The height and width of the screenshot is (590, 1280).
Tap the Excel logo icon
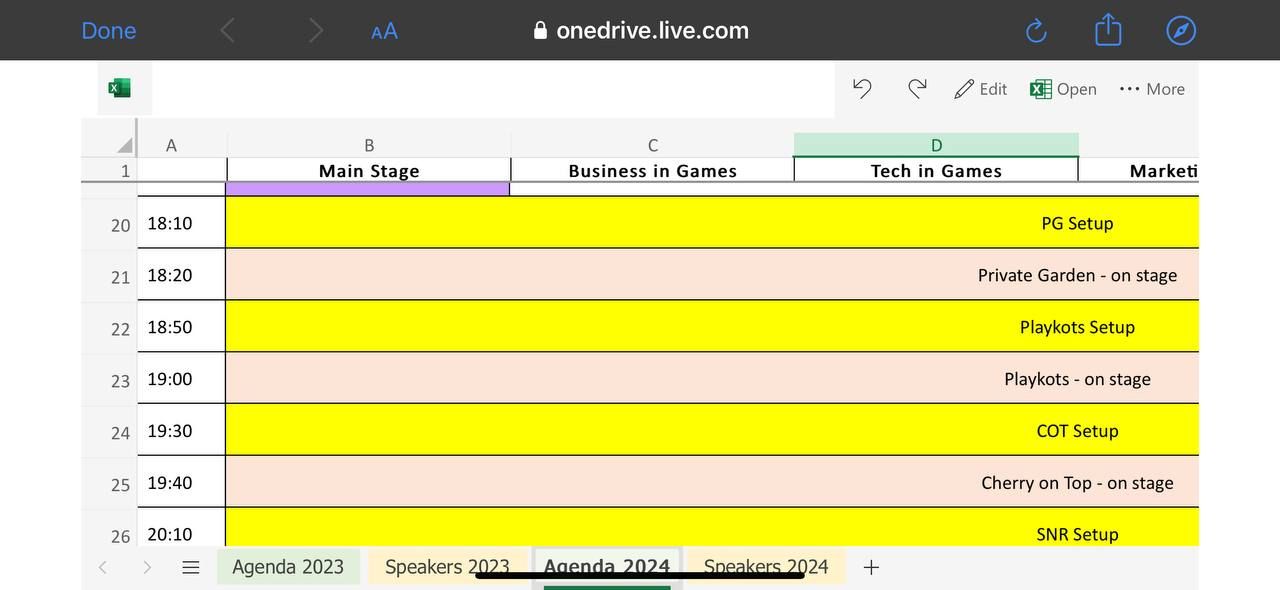(119, 88)
